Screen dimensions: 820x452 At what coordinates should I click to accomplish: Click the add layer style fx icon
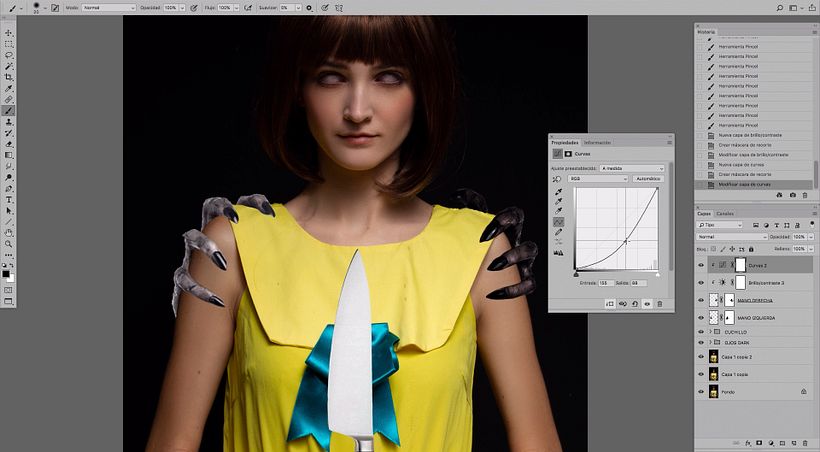[748, 443]
